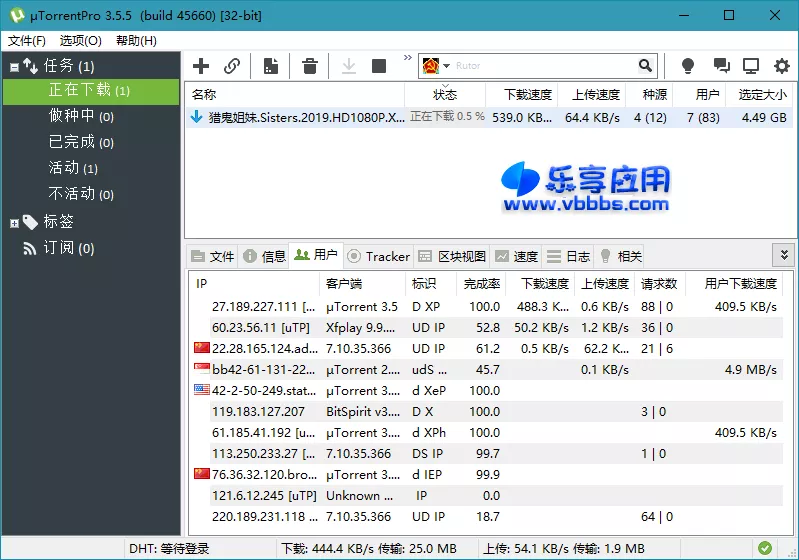Click China flag beside 22.28.165.124
The image size is (799, 560).
[x=202, y=348]
